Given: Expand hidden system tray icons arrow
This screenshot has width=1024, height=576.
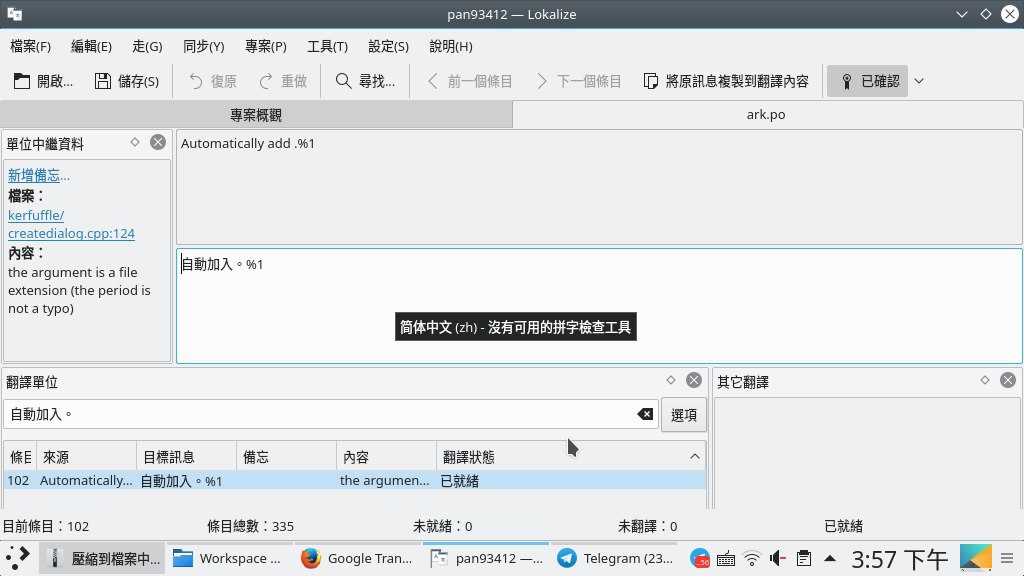Looking at the screenshot, I should pos(830,559).
